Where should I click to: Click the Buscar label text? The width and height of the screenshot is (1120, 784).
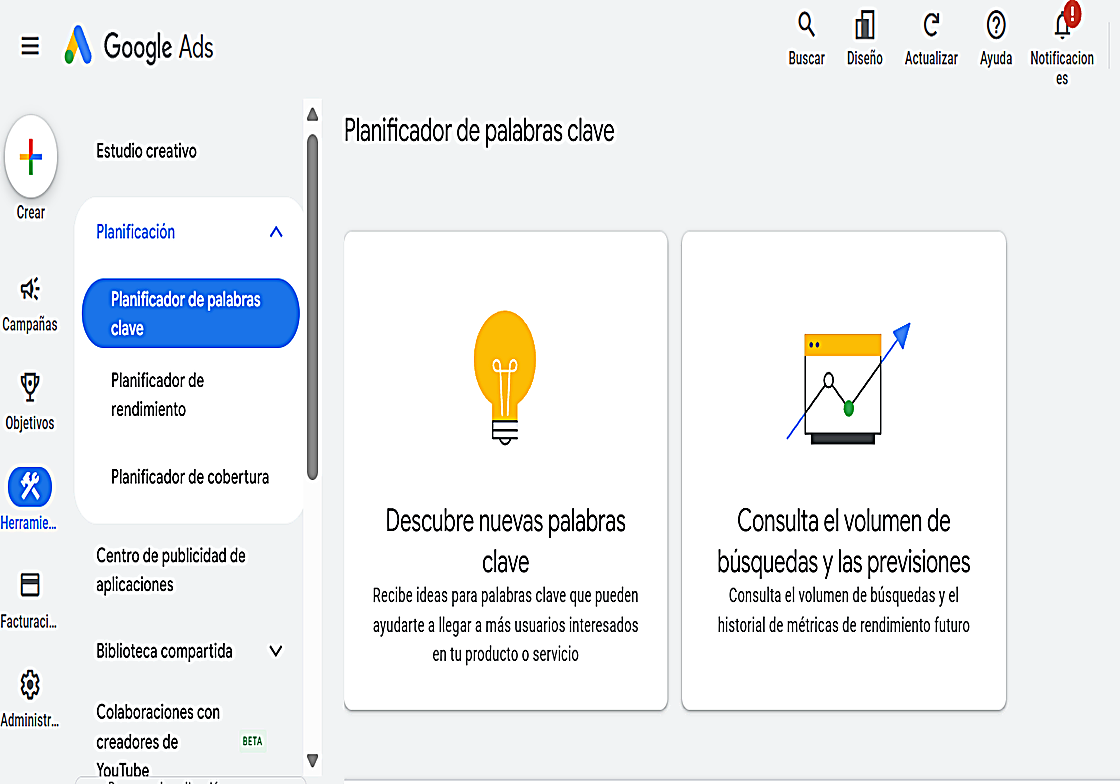click(x=806, y=58)
